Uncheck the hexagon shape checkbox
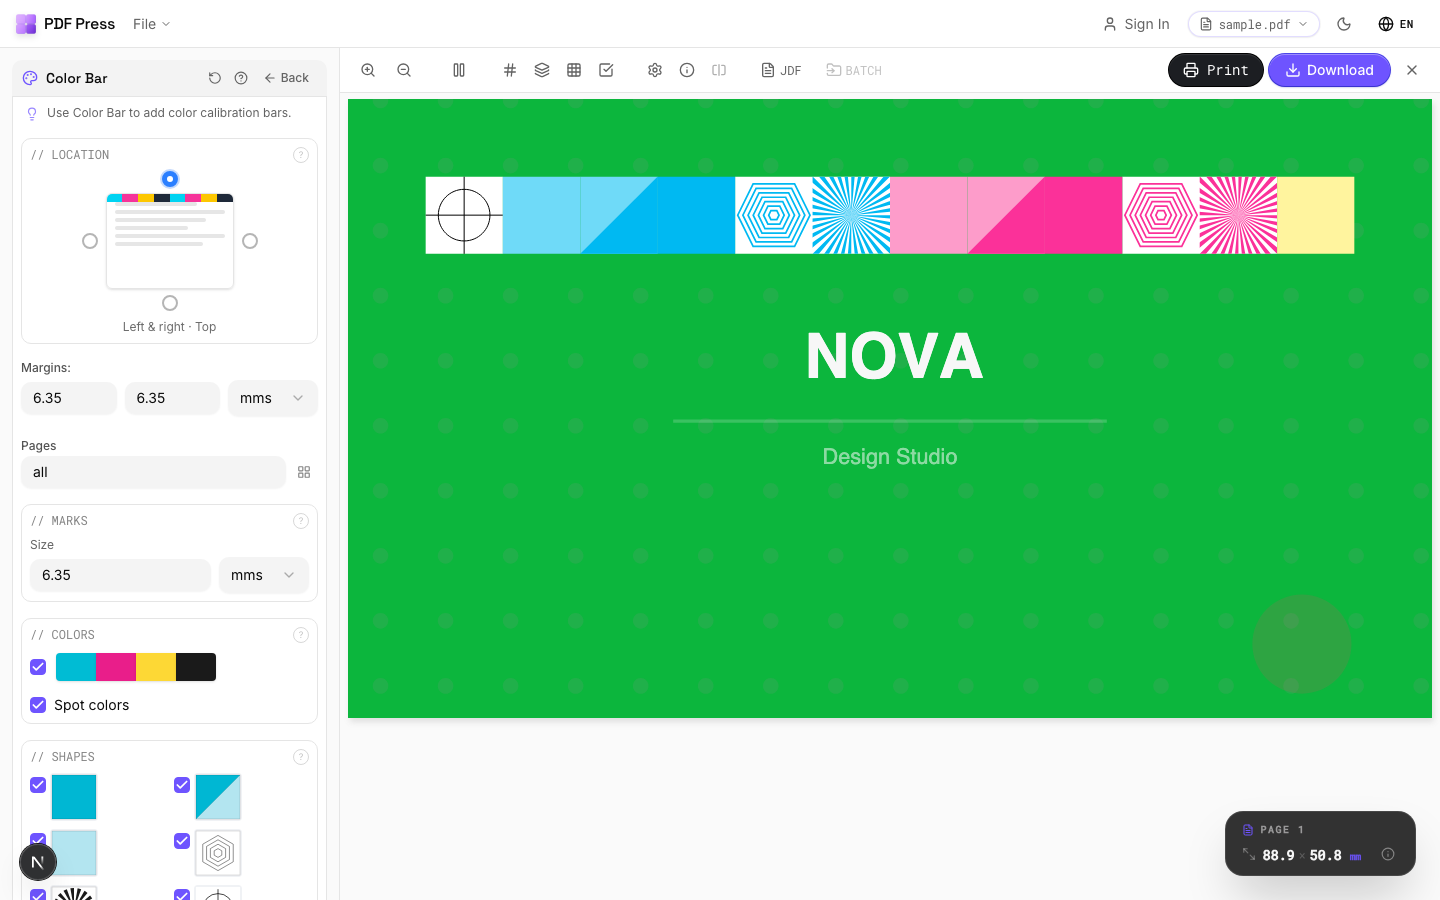 point(182,841)
